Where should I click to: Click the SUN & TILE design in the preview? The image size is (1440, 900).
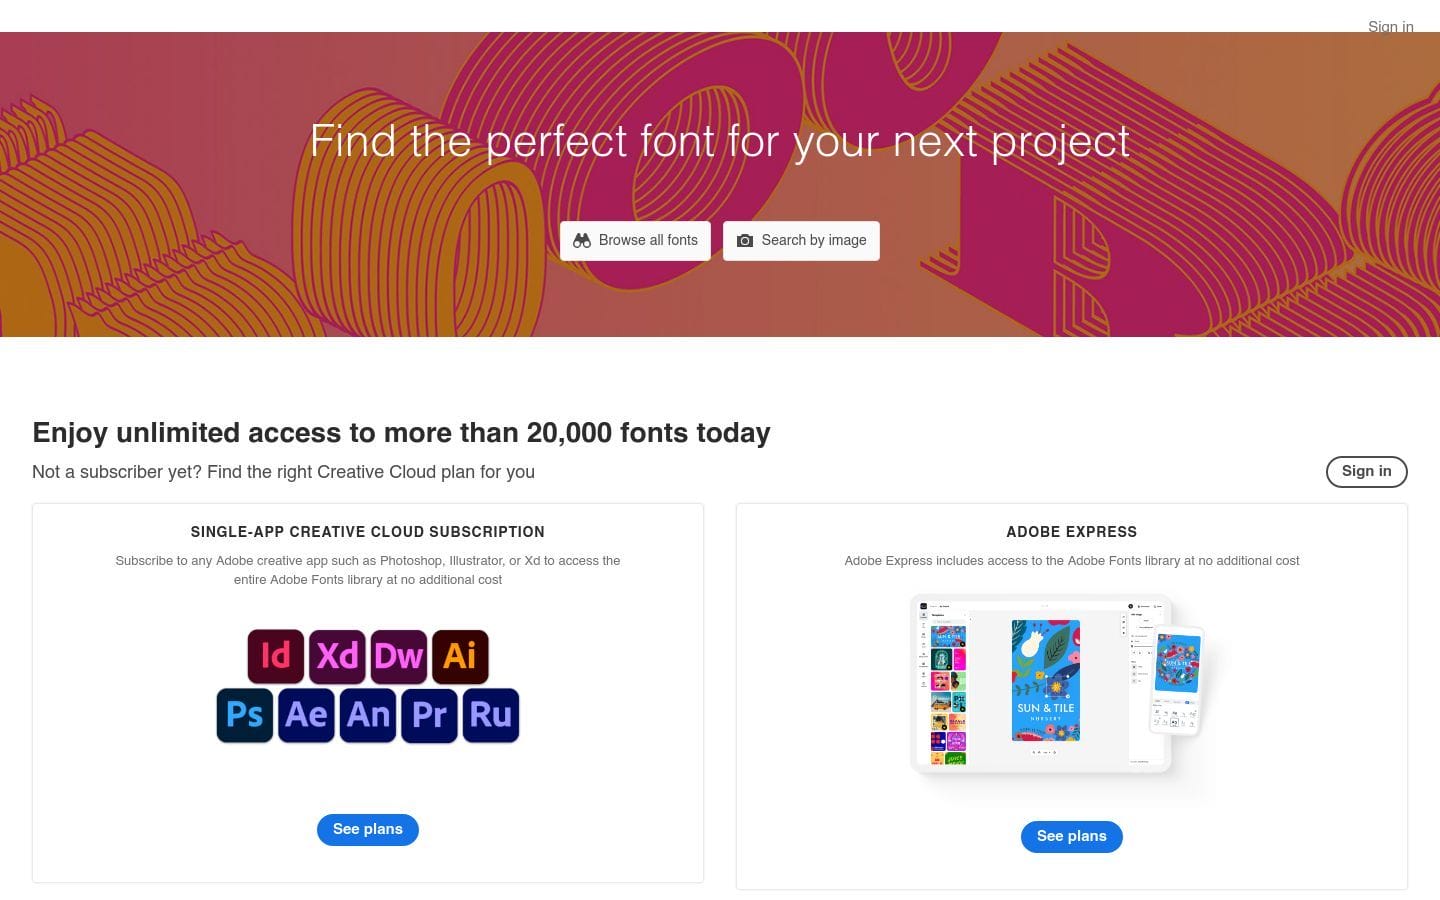point(1046,680)
